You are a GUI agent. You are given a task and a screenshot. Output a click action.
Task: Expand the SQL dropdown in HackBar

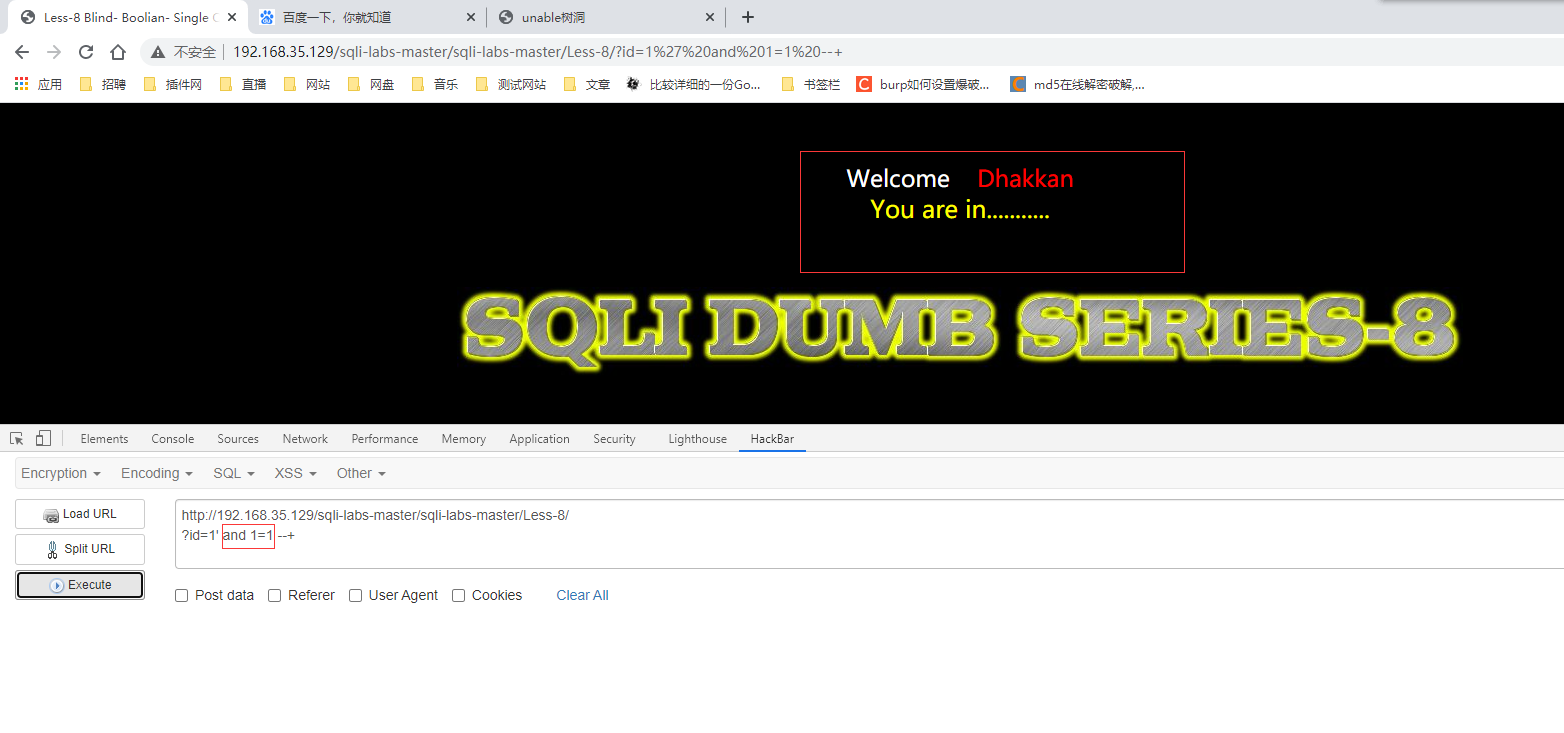pos(234,473)
